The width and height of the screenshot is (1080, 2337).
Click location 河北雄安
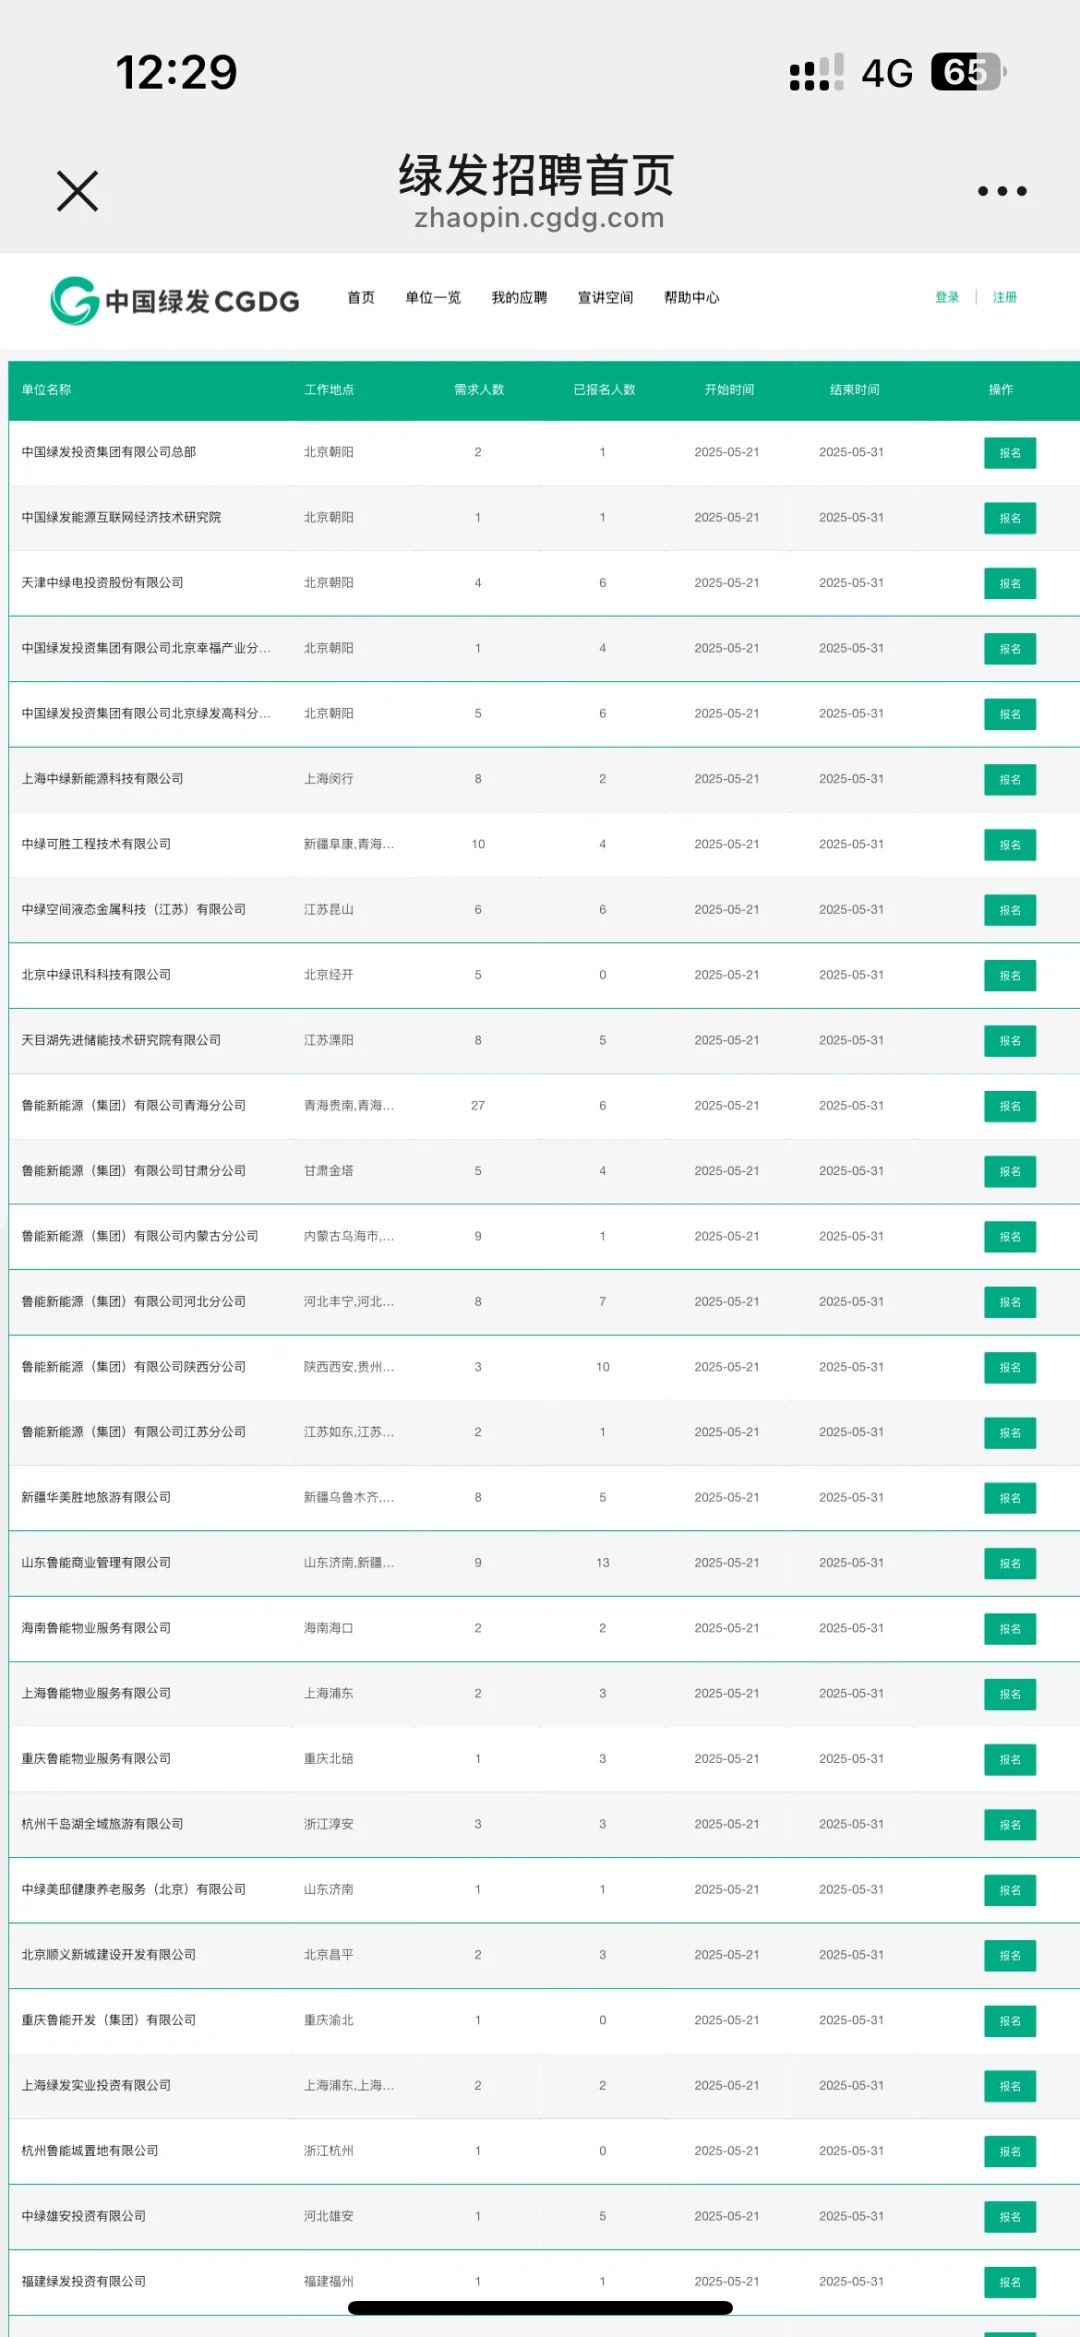(328, 2216)
